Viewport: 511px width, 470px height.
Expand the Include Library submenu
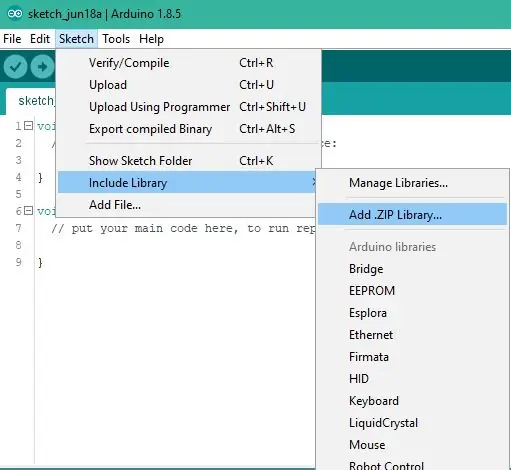click(x=187, y=183)
